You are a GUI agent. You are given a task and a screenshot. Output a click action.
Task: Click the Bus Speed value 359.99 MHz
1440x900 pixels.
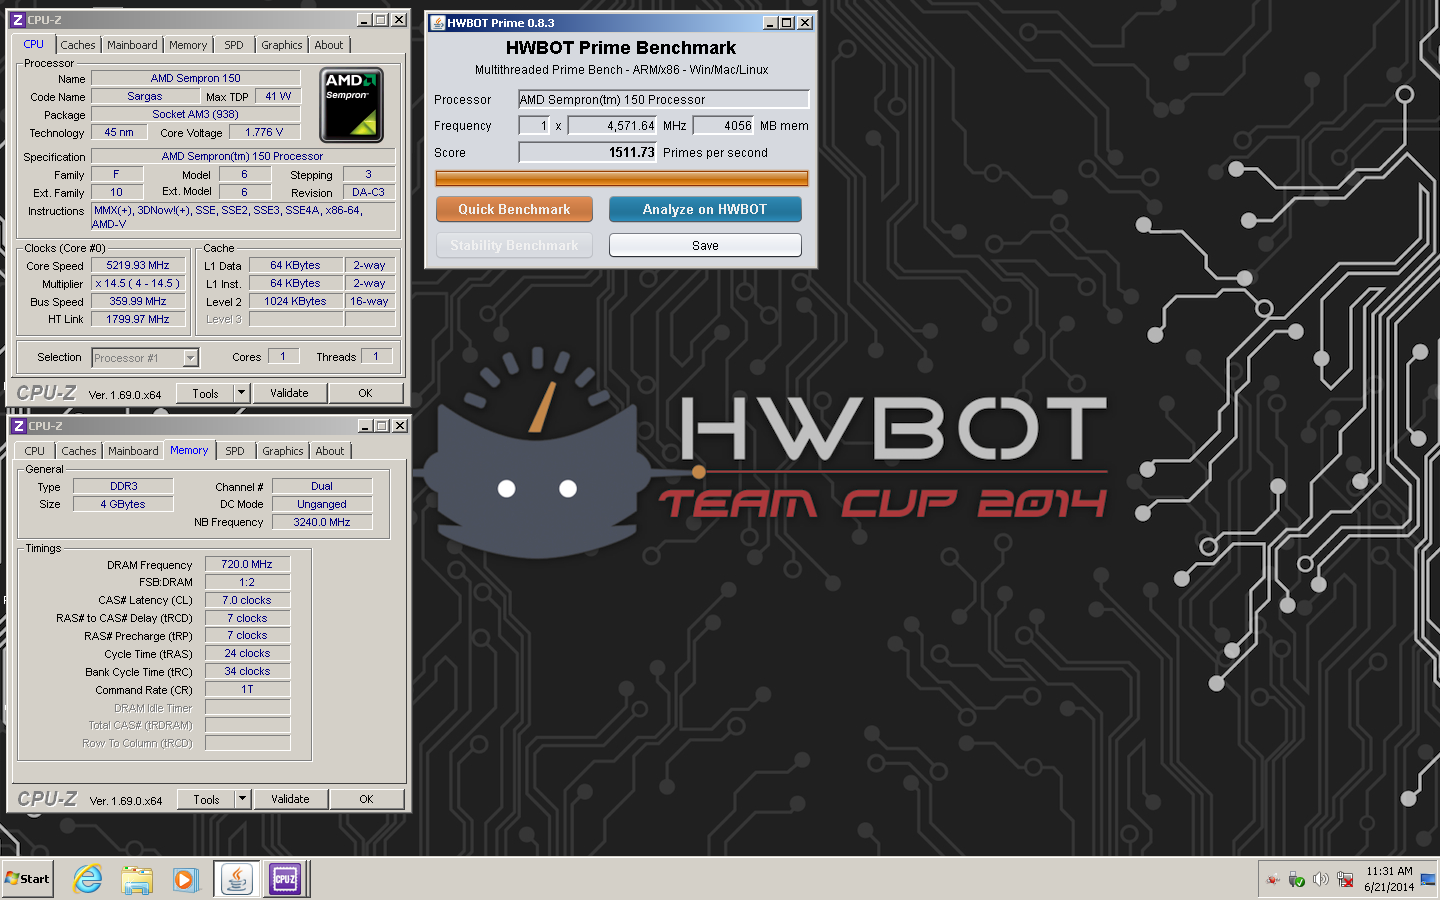click(x=138, y=301)
